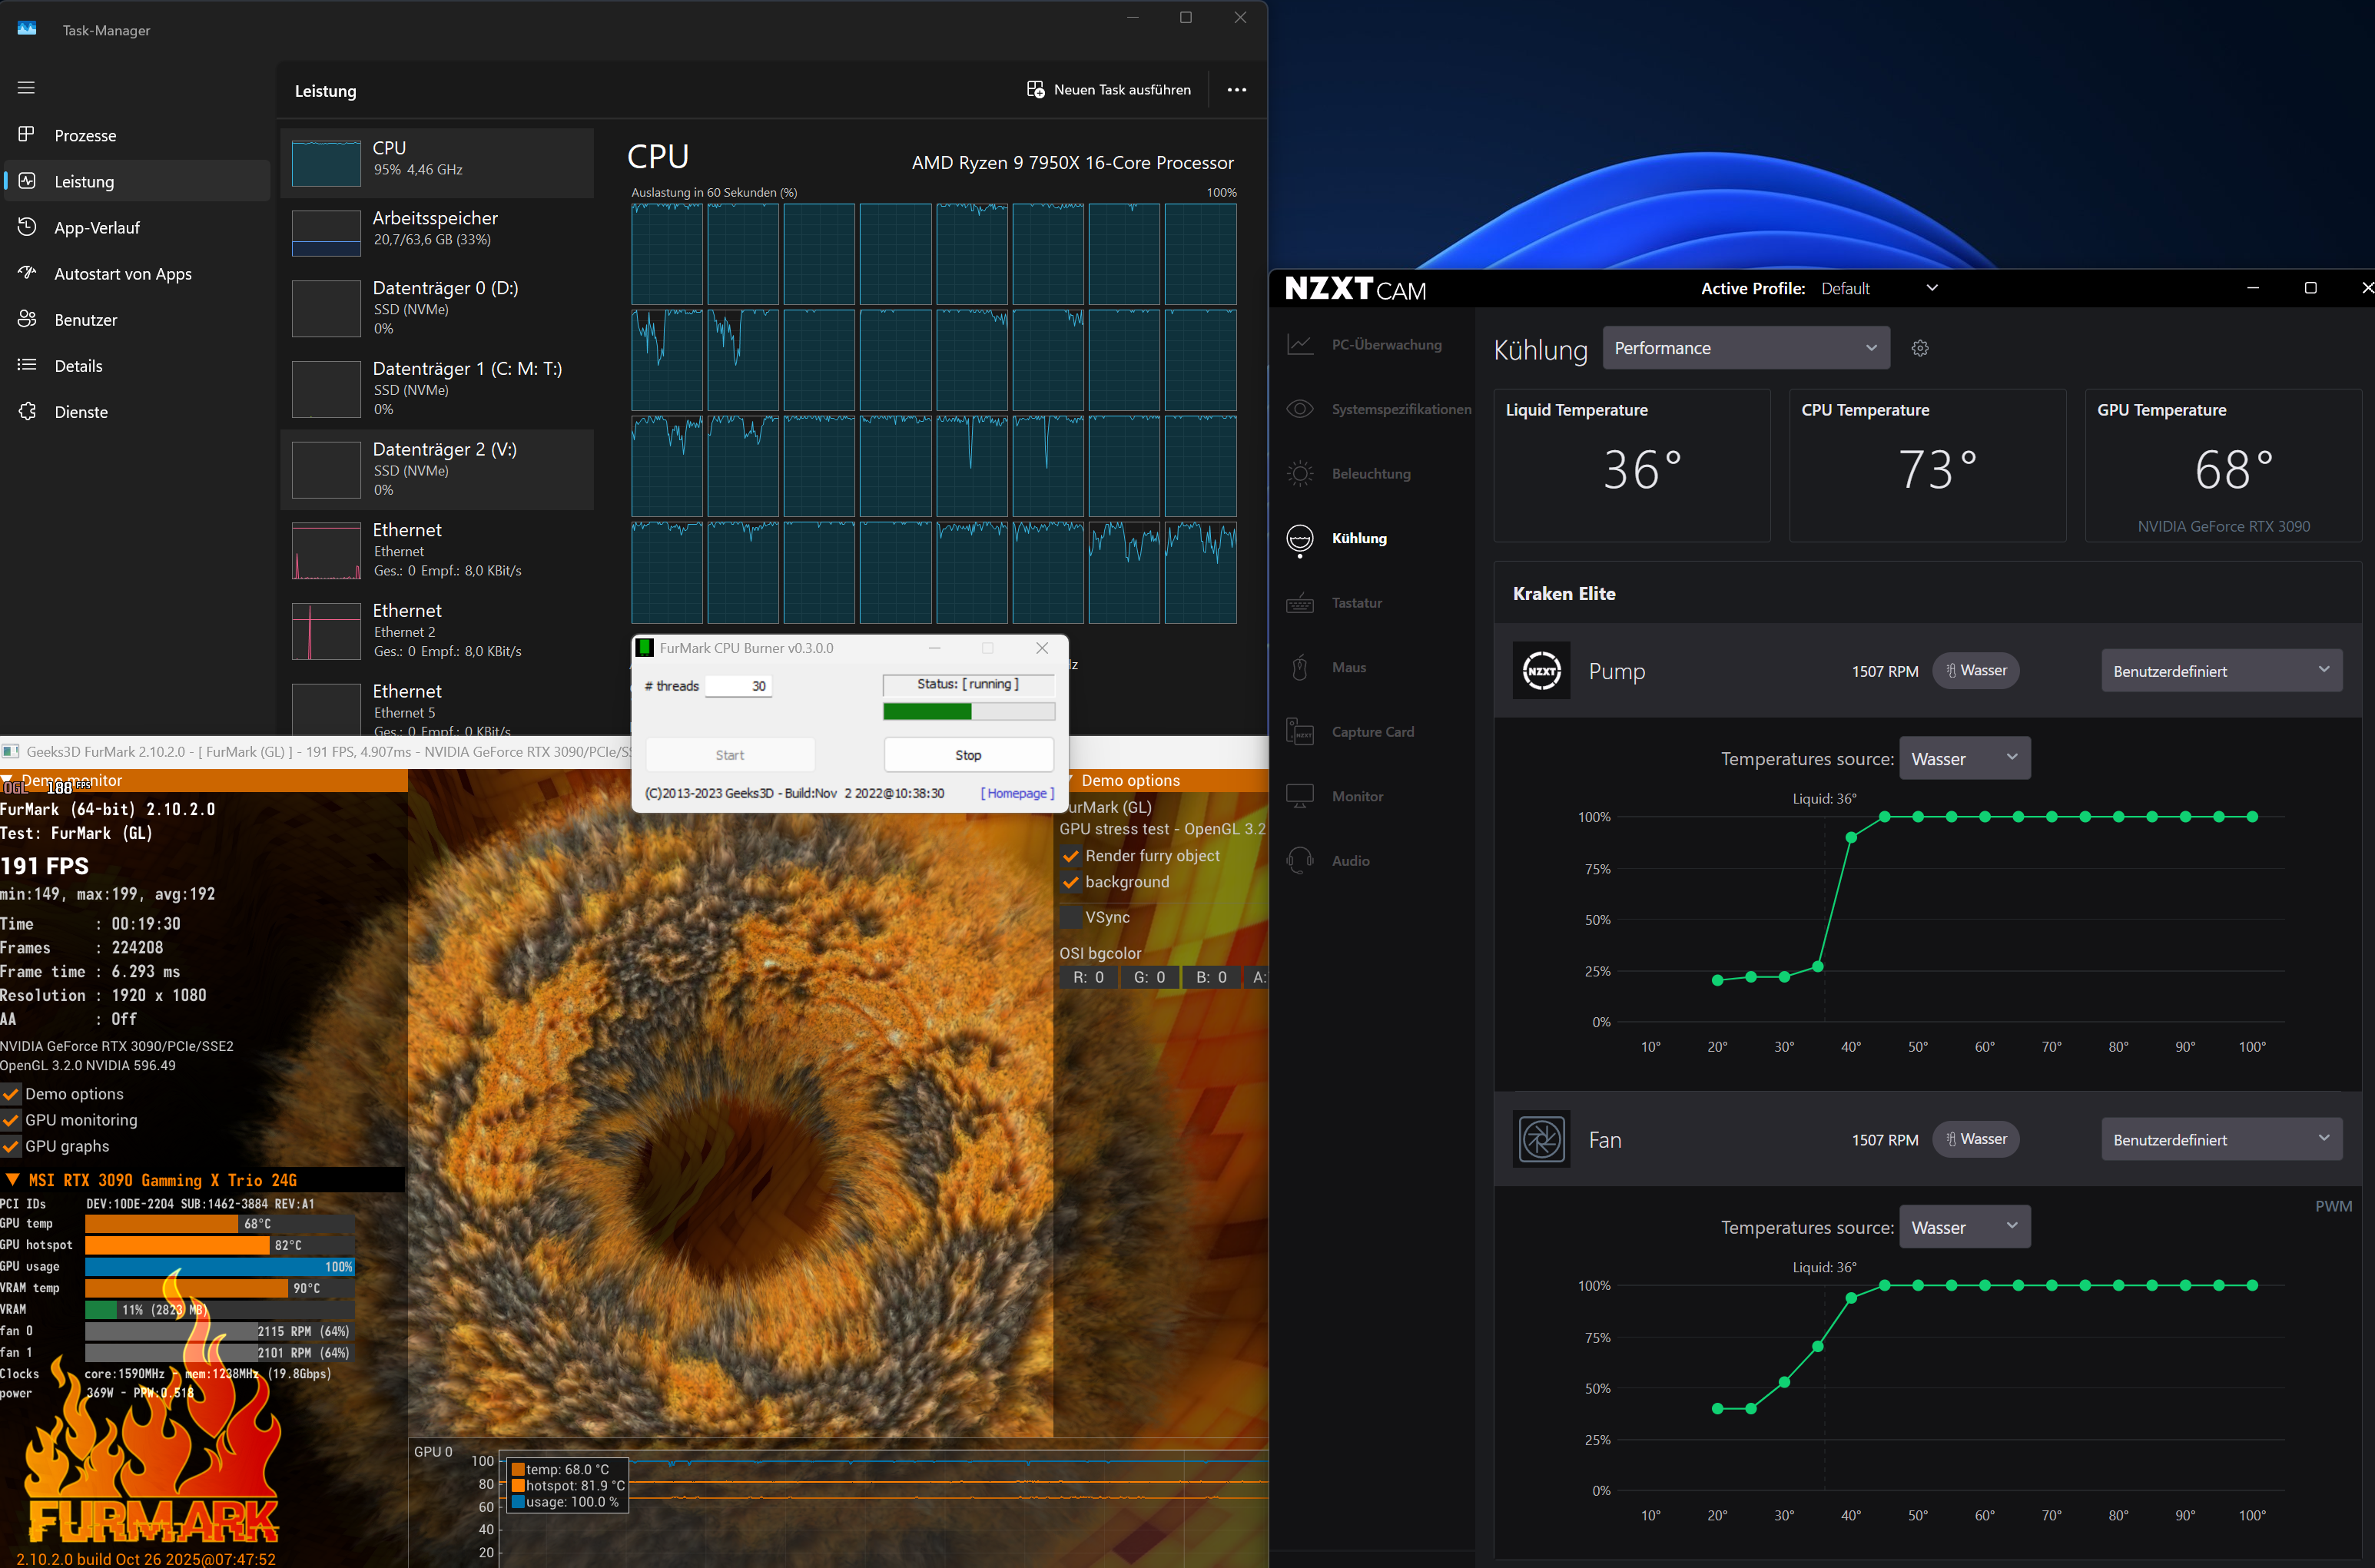This screenshot has height=1568, width=2375.
Task: Click the Details list icon
Action: 27,365
